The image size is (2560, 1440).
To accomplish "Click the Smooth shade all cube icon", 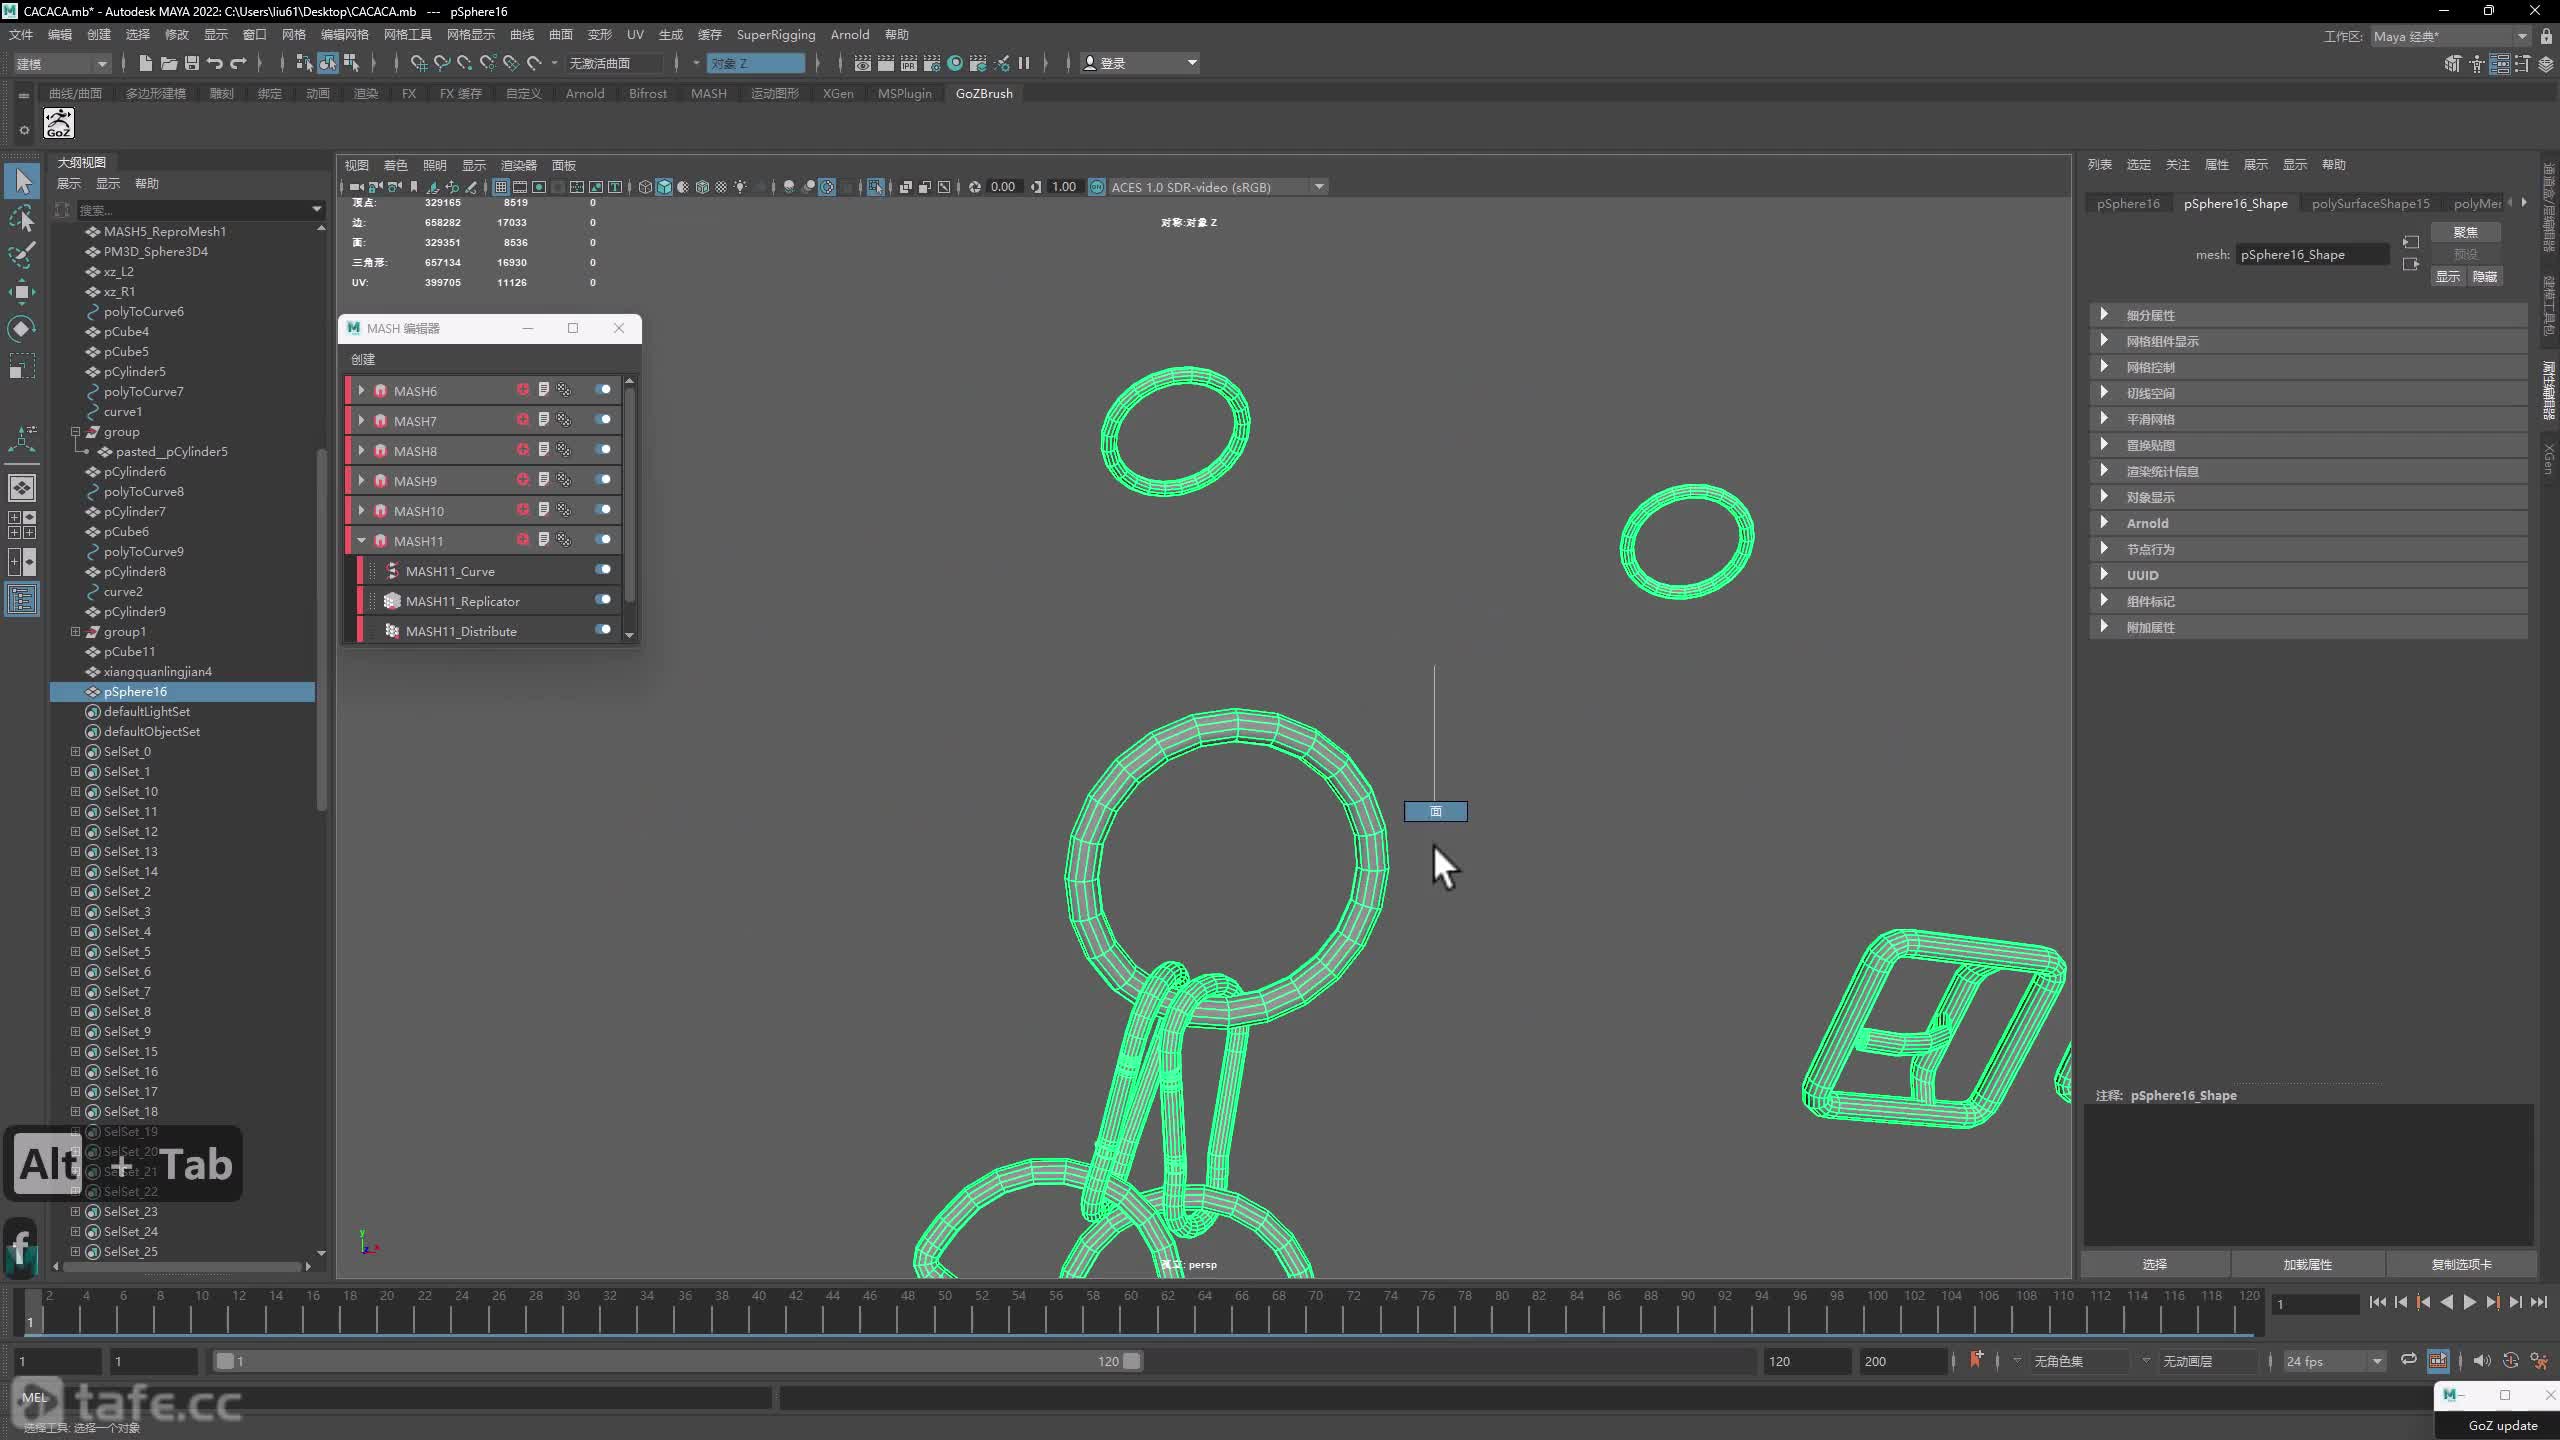I will pos(664,187).
